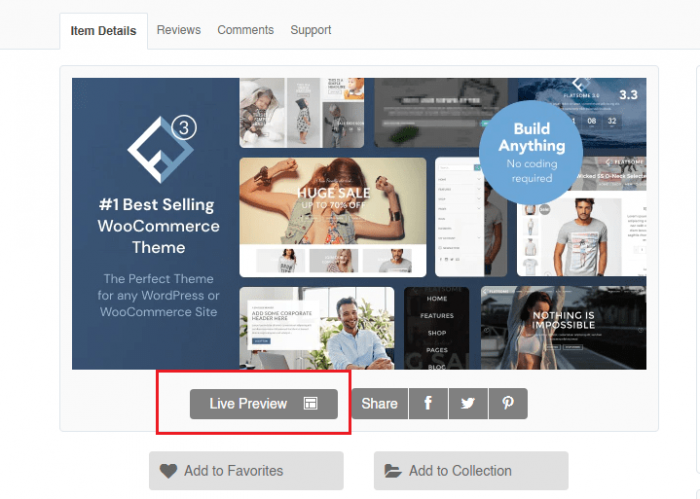The height and width of the screenshot is (499, 700).
Task: Go to the Support tab
Action: click(311, 30)
